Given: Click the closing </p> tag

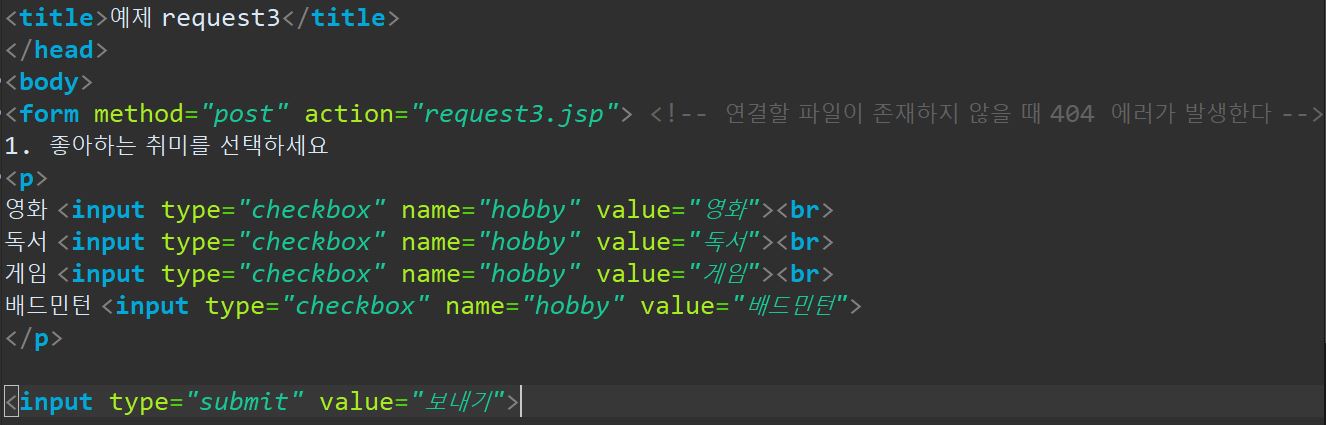Looking at the screenshot, I should [x=34, y=338].
